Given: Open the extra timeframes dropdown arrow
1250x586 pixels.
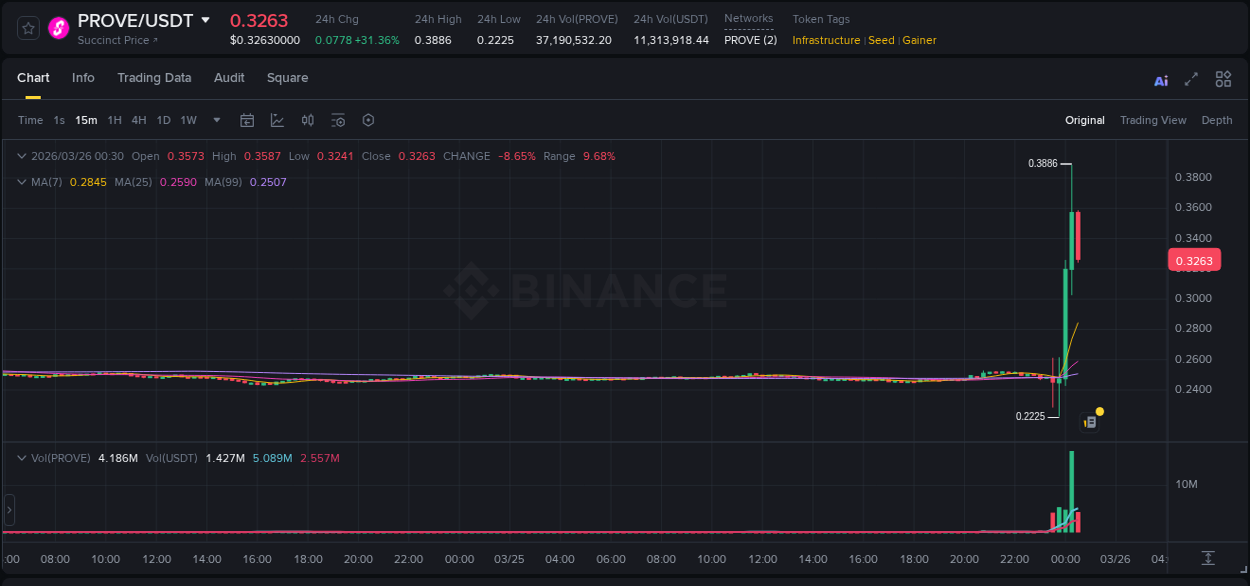Looking at the screenshot, I should pyautogui.click(x=216, y=120).
